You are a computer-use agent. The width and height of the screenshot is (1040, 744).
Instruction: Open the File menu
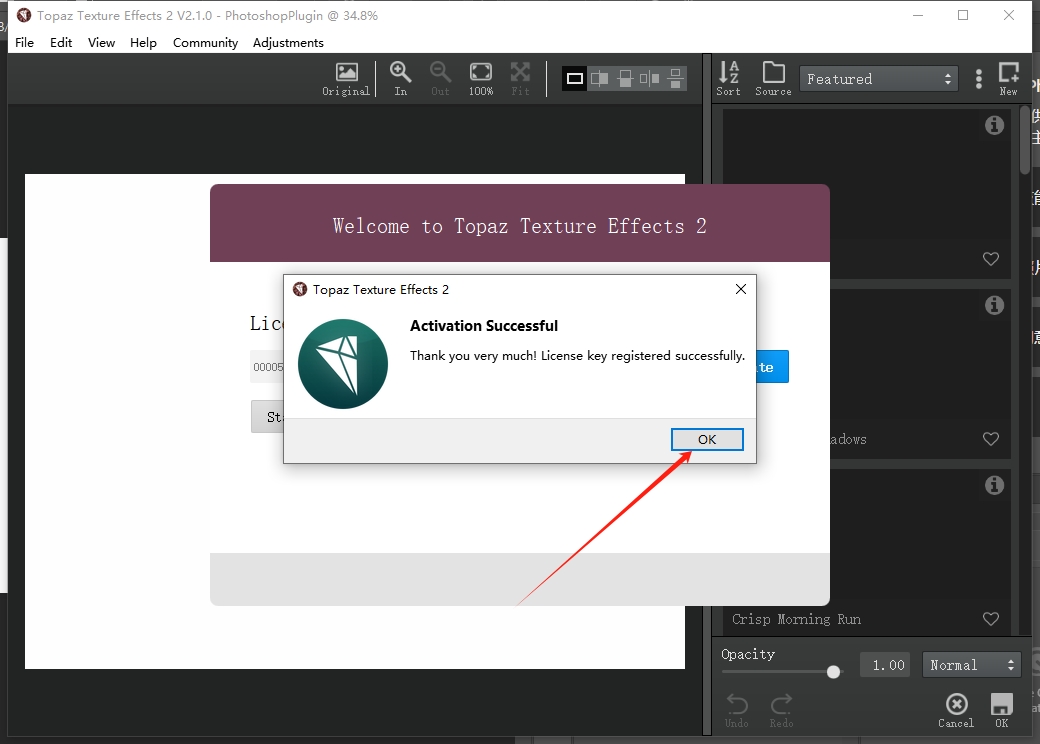[25, 42]
